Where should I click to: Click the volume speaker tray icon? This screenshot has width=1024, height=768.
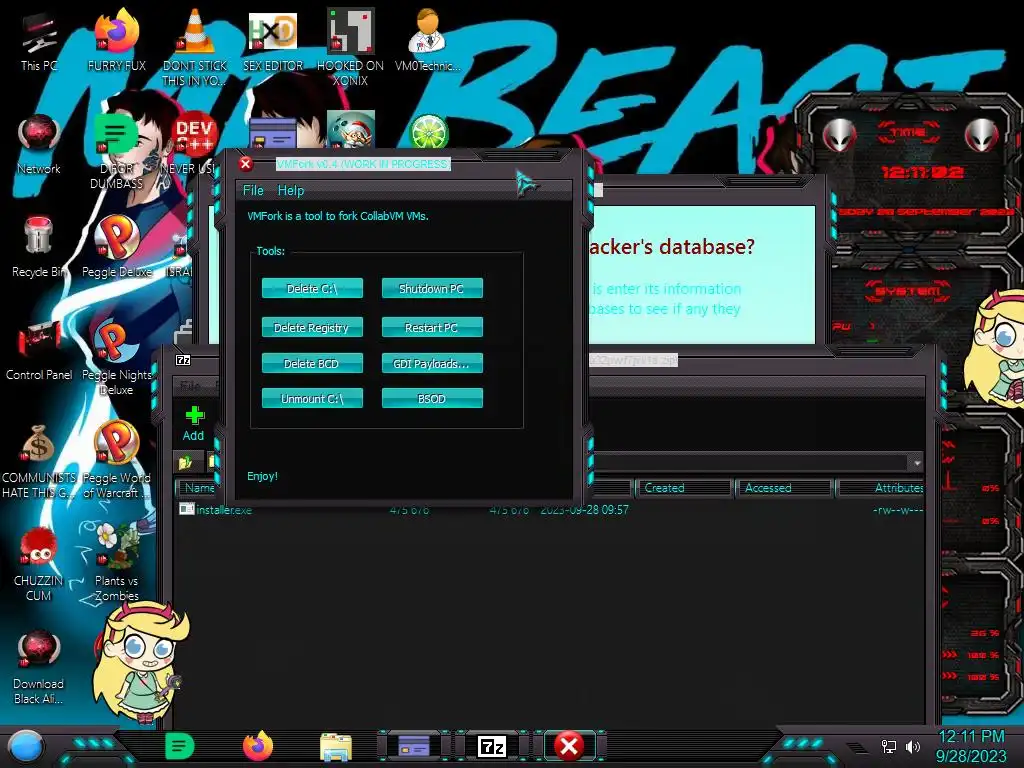(x=912, y=746)
